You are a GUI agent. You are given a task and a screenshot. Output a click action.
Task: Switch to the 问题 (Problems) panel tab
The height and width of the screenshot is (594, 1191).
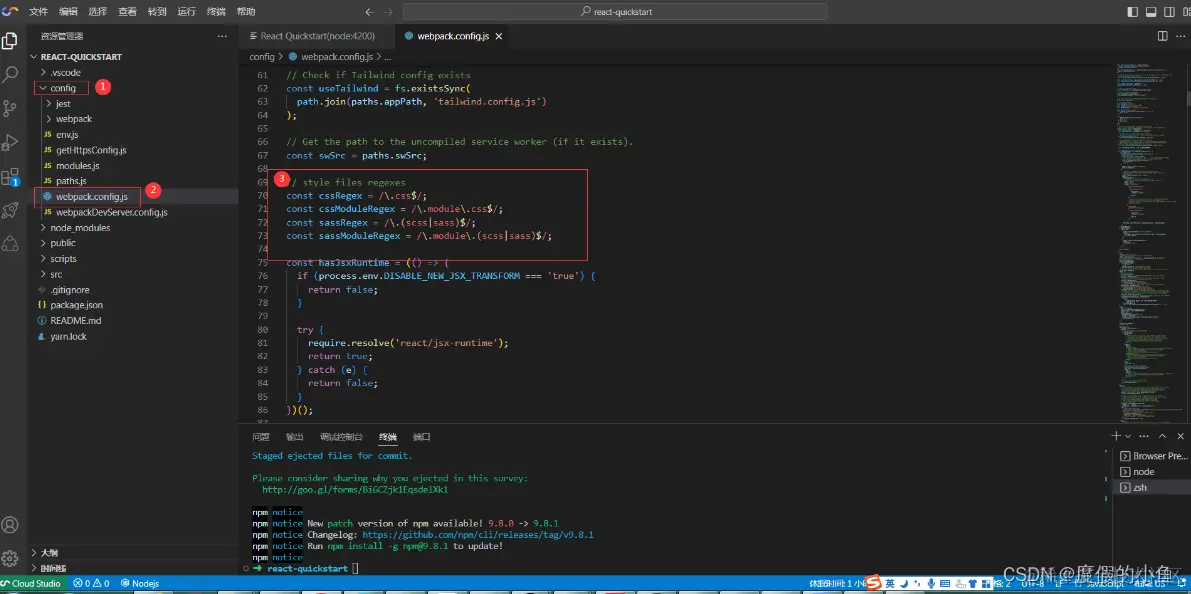[x=261, y=437]
